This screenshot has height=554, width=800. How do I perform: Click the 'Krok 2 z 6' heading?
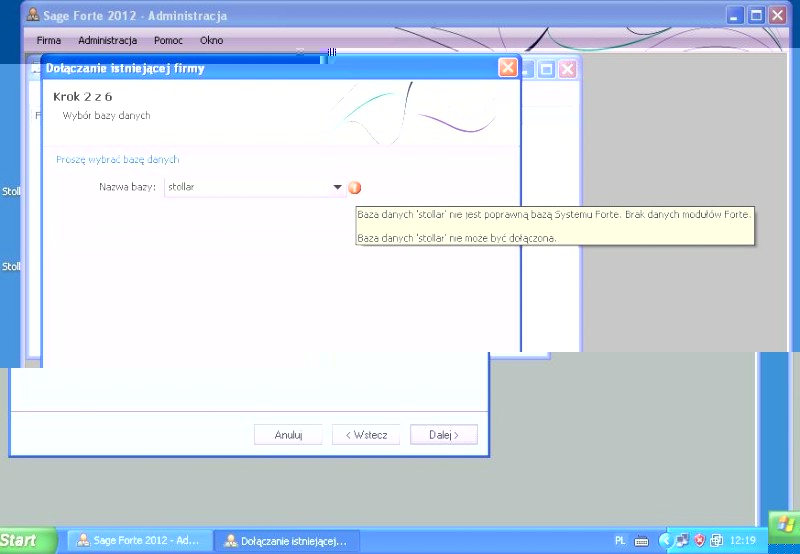click(x=83, y=97)
